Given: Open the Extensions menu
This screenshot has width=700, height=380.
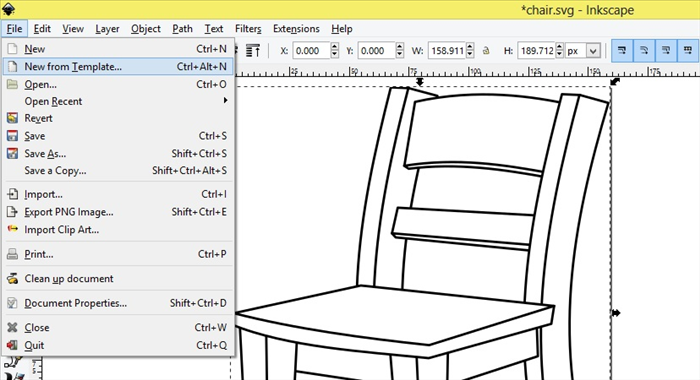Looking at the screenshot, I should [x=296, y=29].
